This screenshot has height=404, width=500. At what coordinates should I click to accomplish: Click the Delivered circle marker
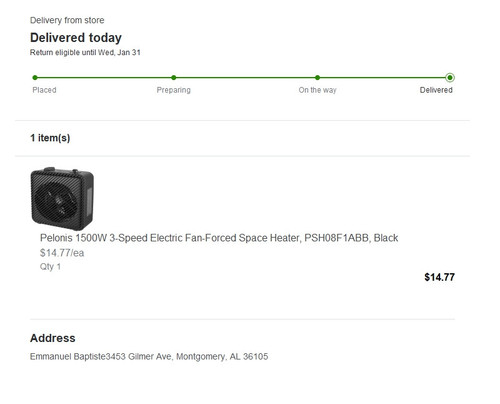pyautogui.click(x=450, y=78)
